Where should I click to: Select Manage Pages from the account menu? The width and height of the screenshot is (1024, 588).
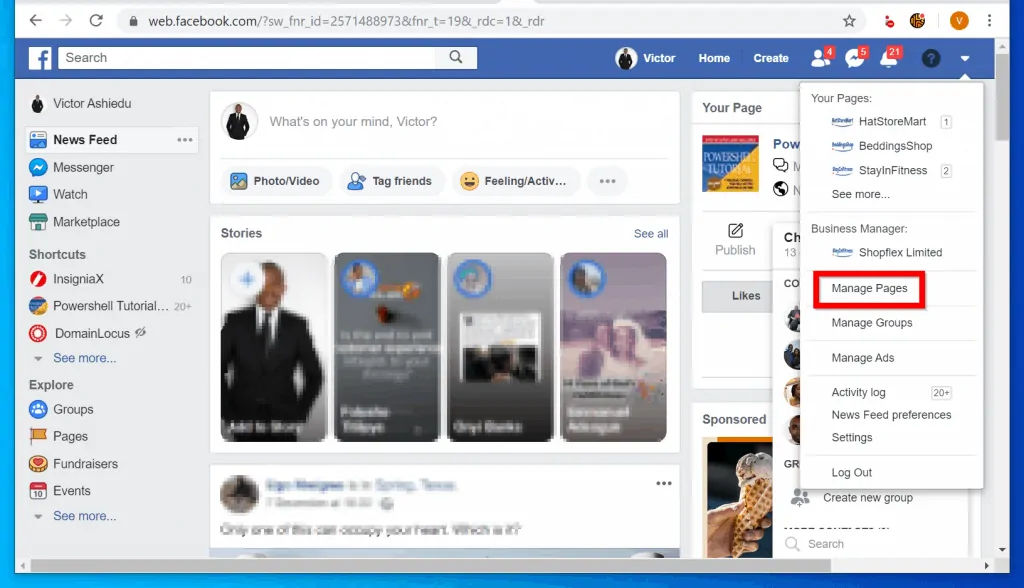coord(866,288)
